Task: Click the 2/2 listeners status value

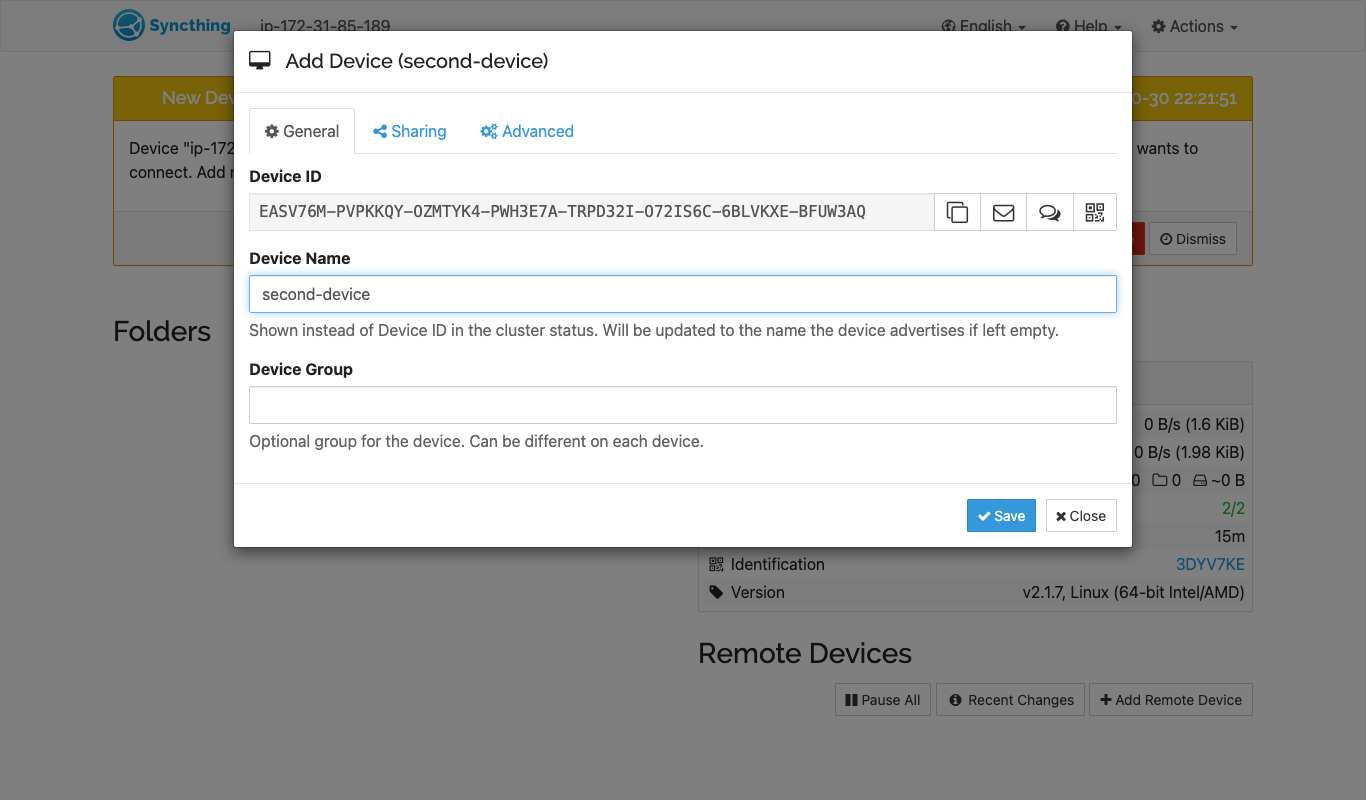Action: [1233, 508]
